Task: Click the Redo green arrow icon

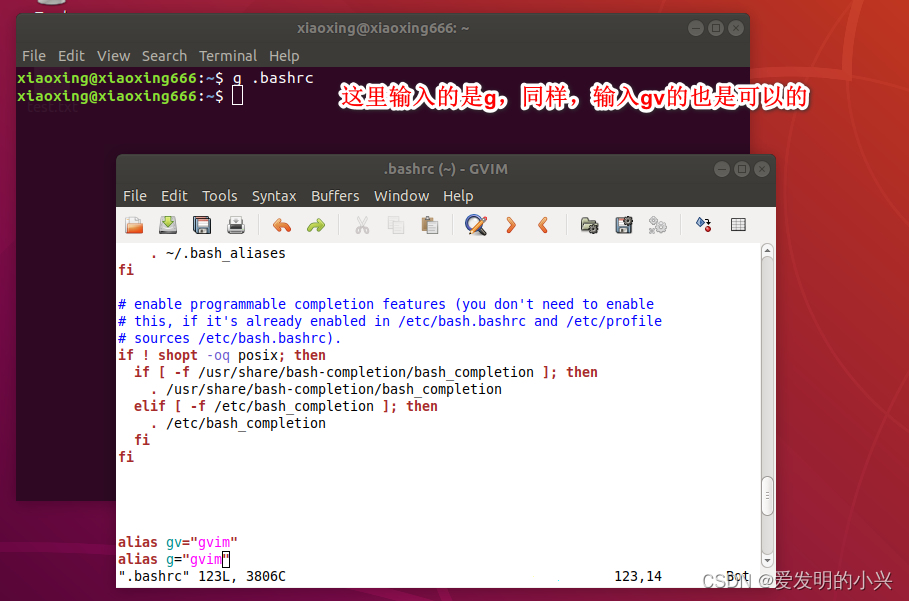Action: point(316,225)
